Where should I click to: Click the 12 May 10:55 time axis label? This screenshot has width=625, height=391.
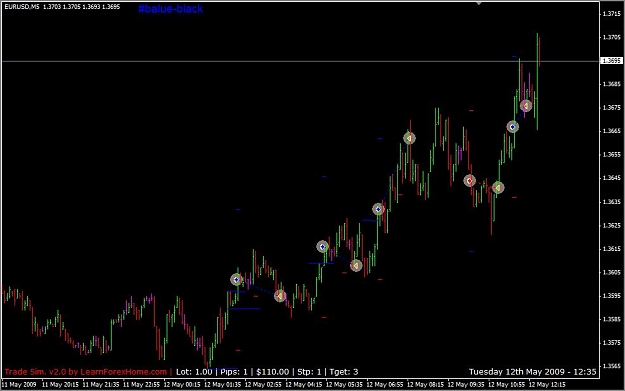coord(507,385)
